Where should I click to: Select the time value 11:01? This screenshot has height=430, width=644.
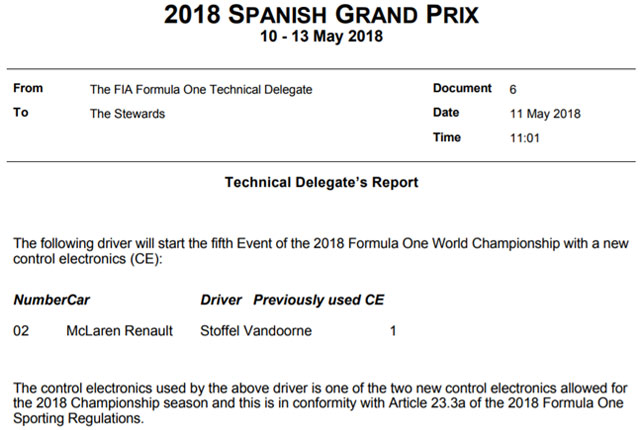525,138
